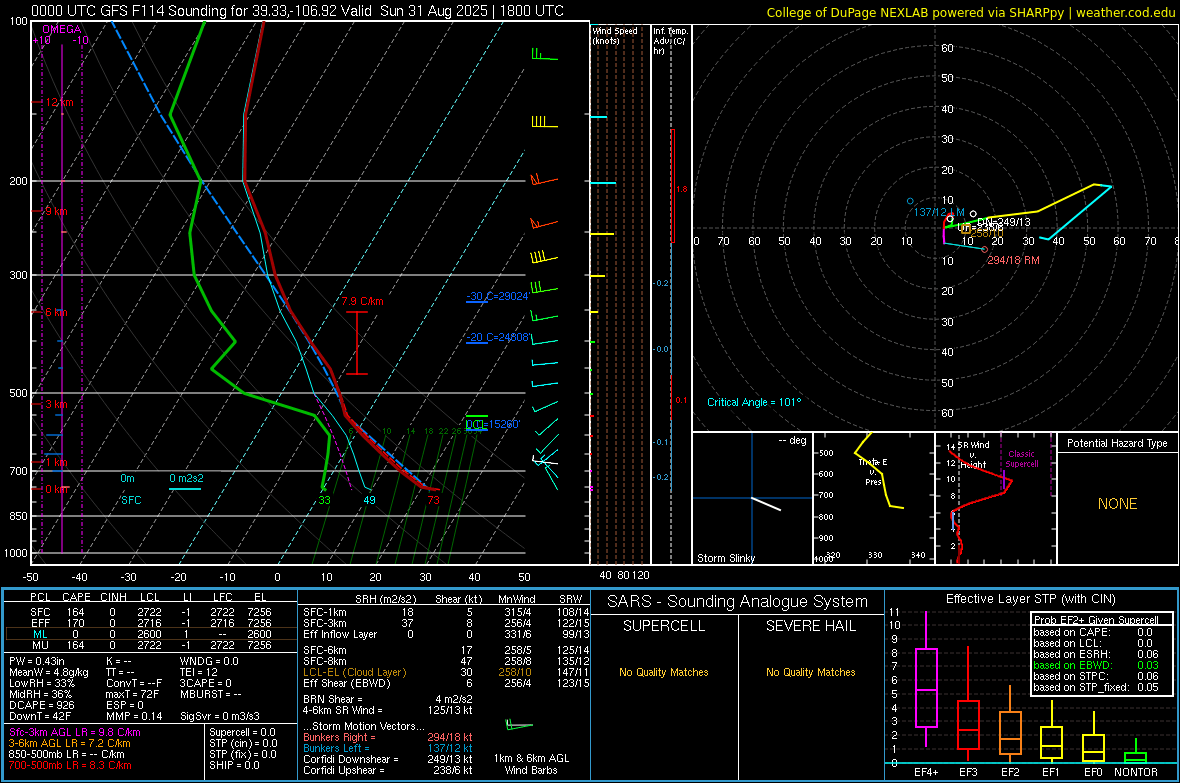The width and height of the screenshot is (1180, 783).
Task: Click the 294/18 RM hodograph label
Action: (1013, 260)
